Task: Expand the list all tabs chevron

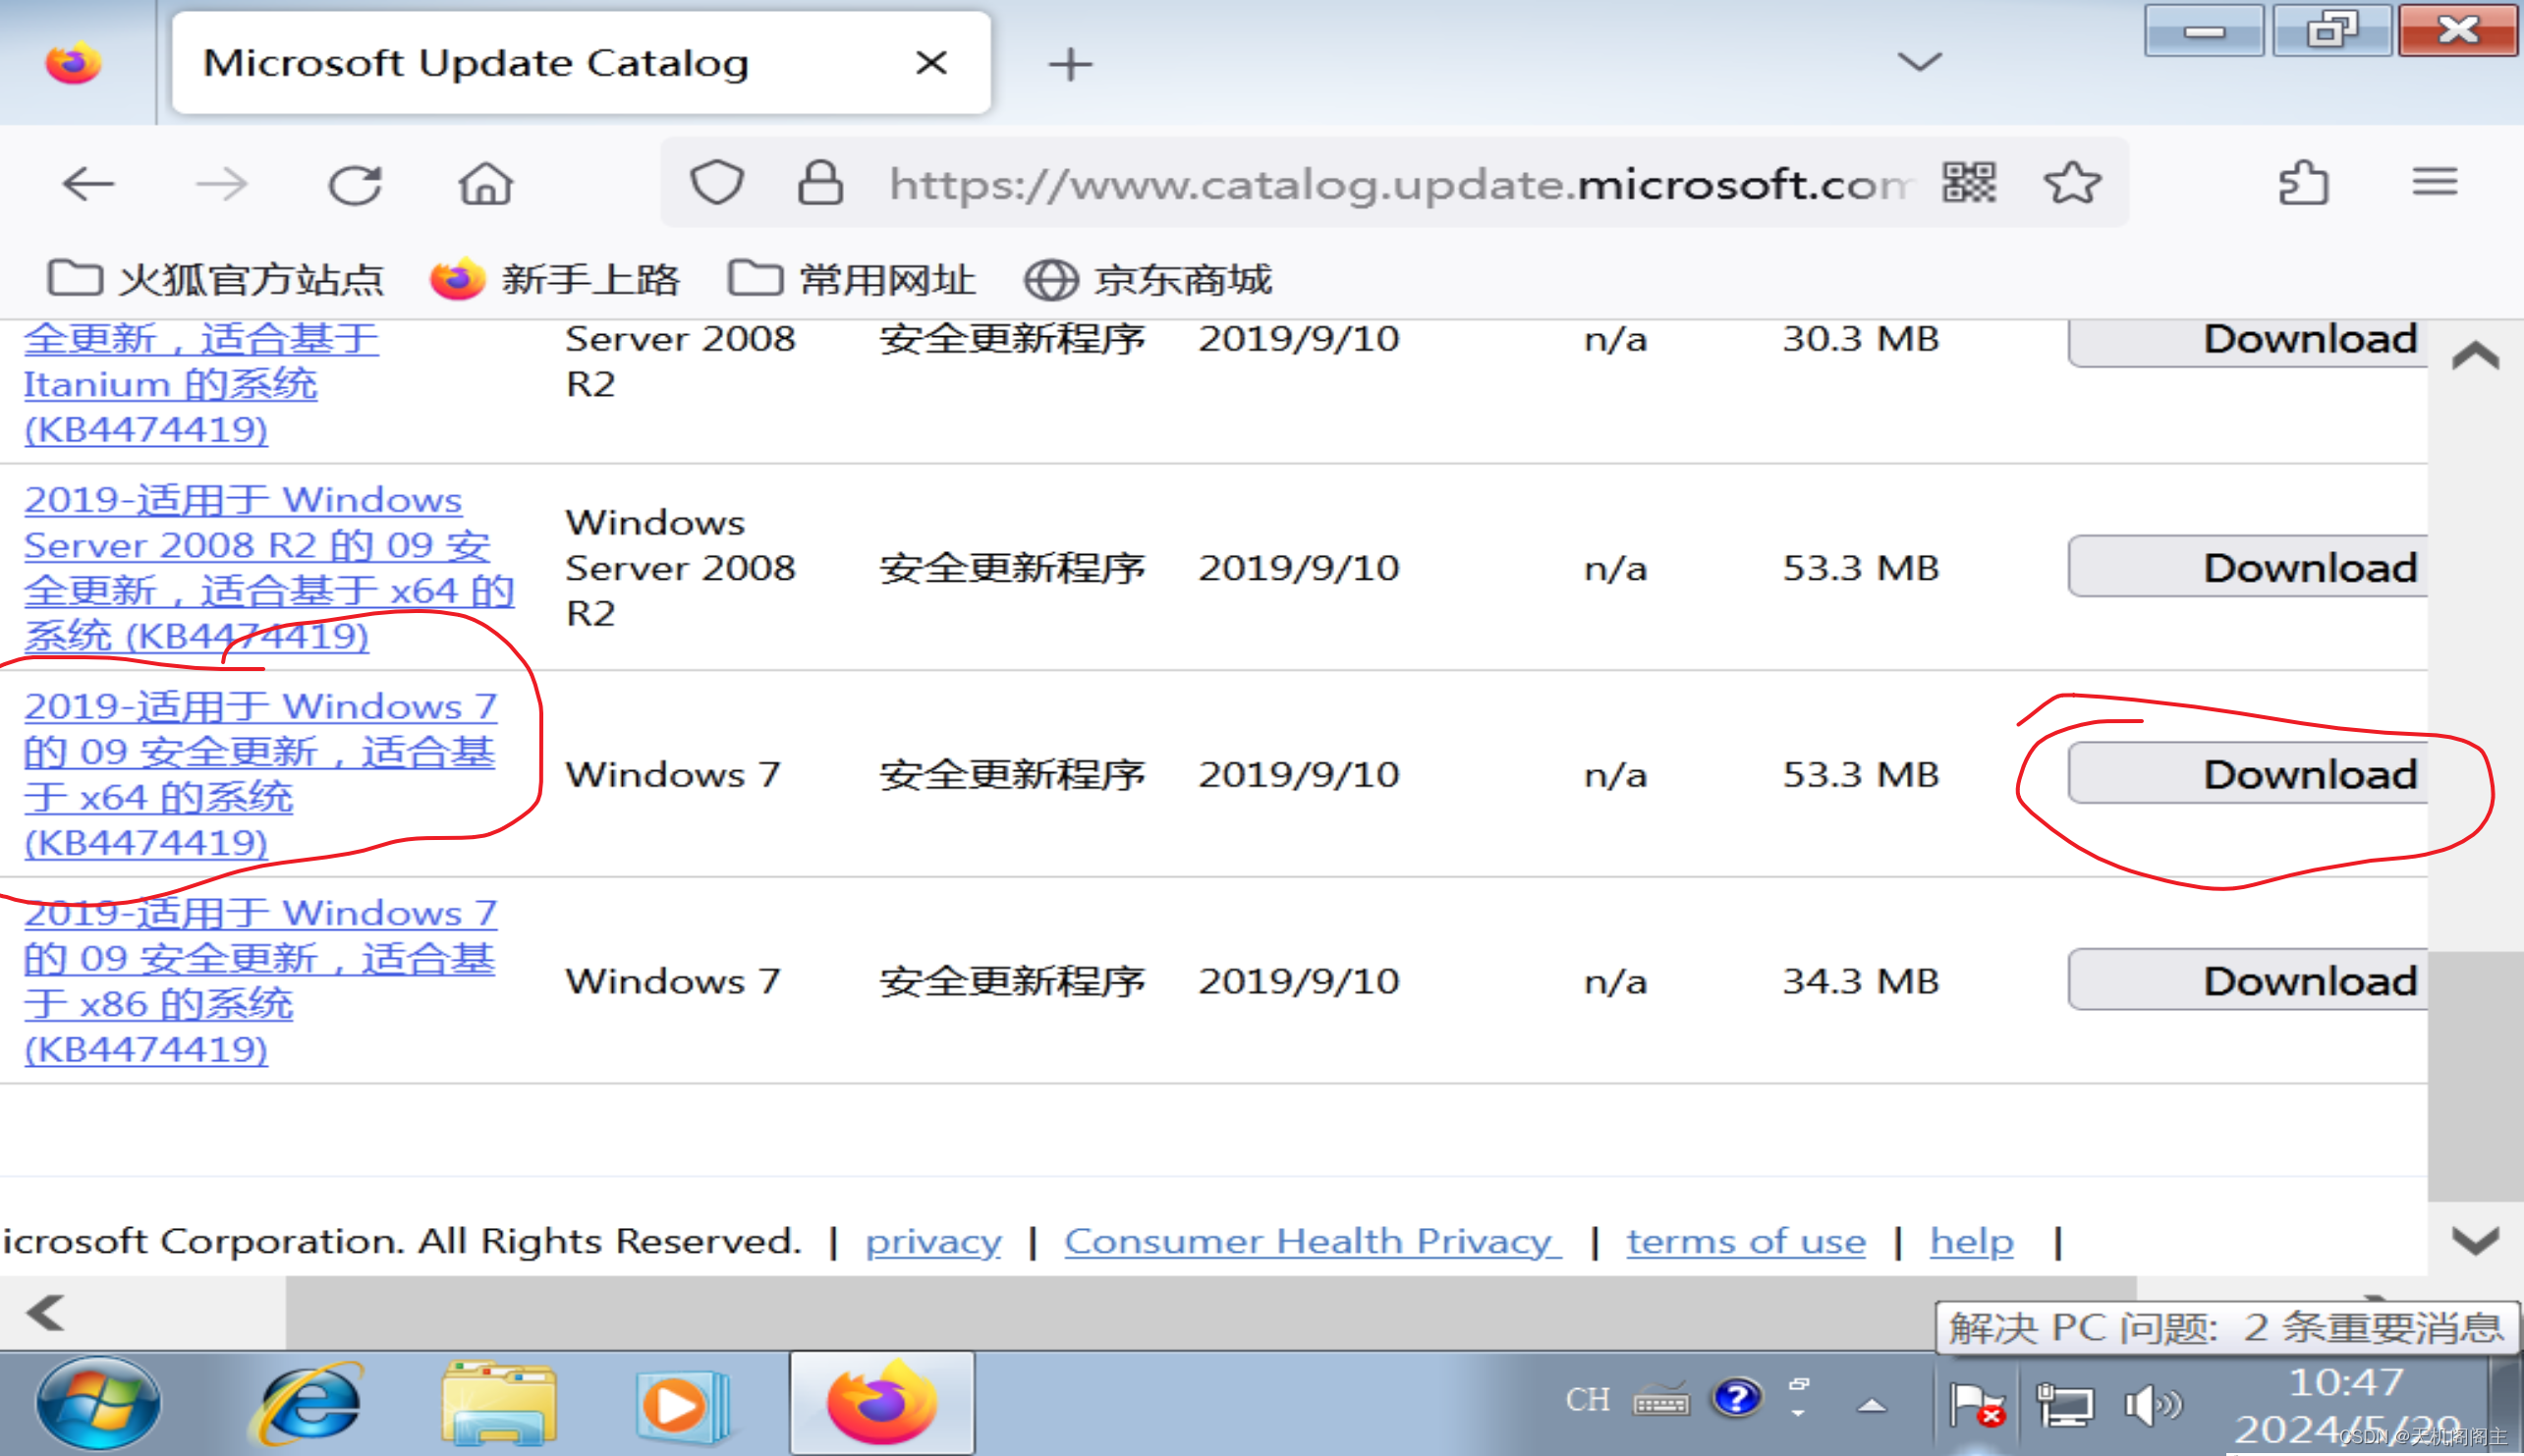Action: (1919, 63)
